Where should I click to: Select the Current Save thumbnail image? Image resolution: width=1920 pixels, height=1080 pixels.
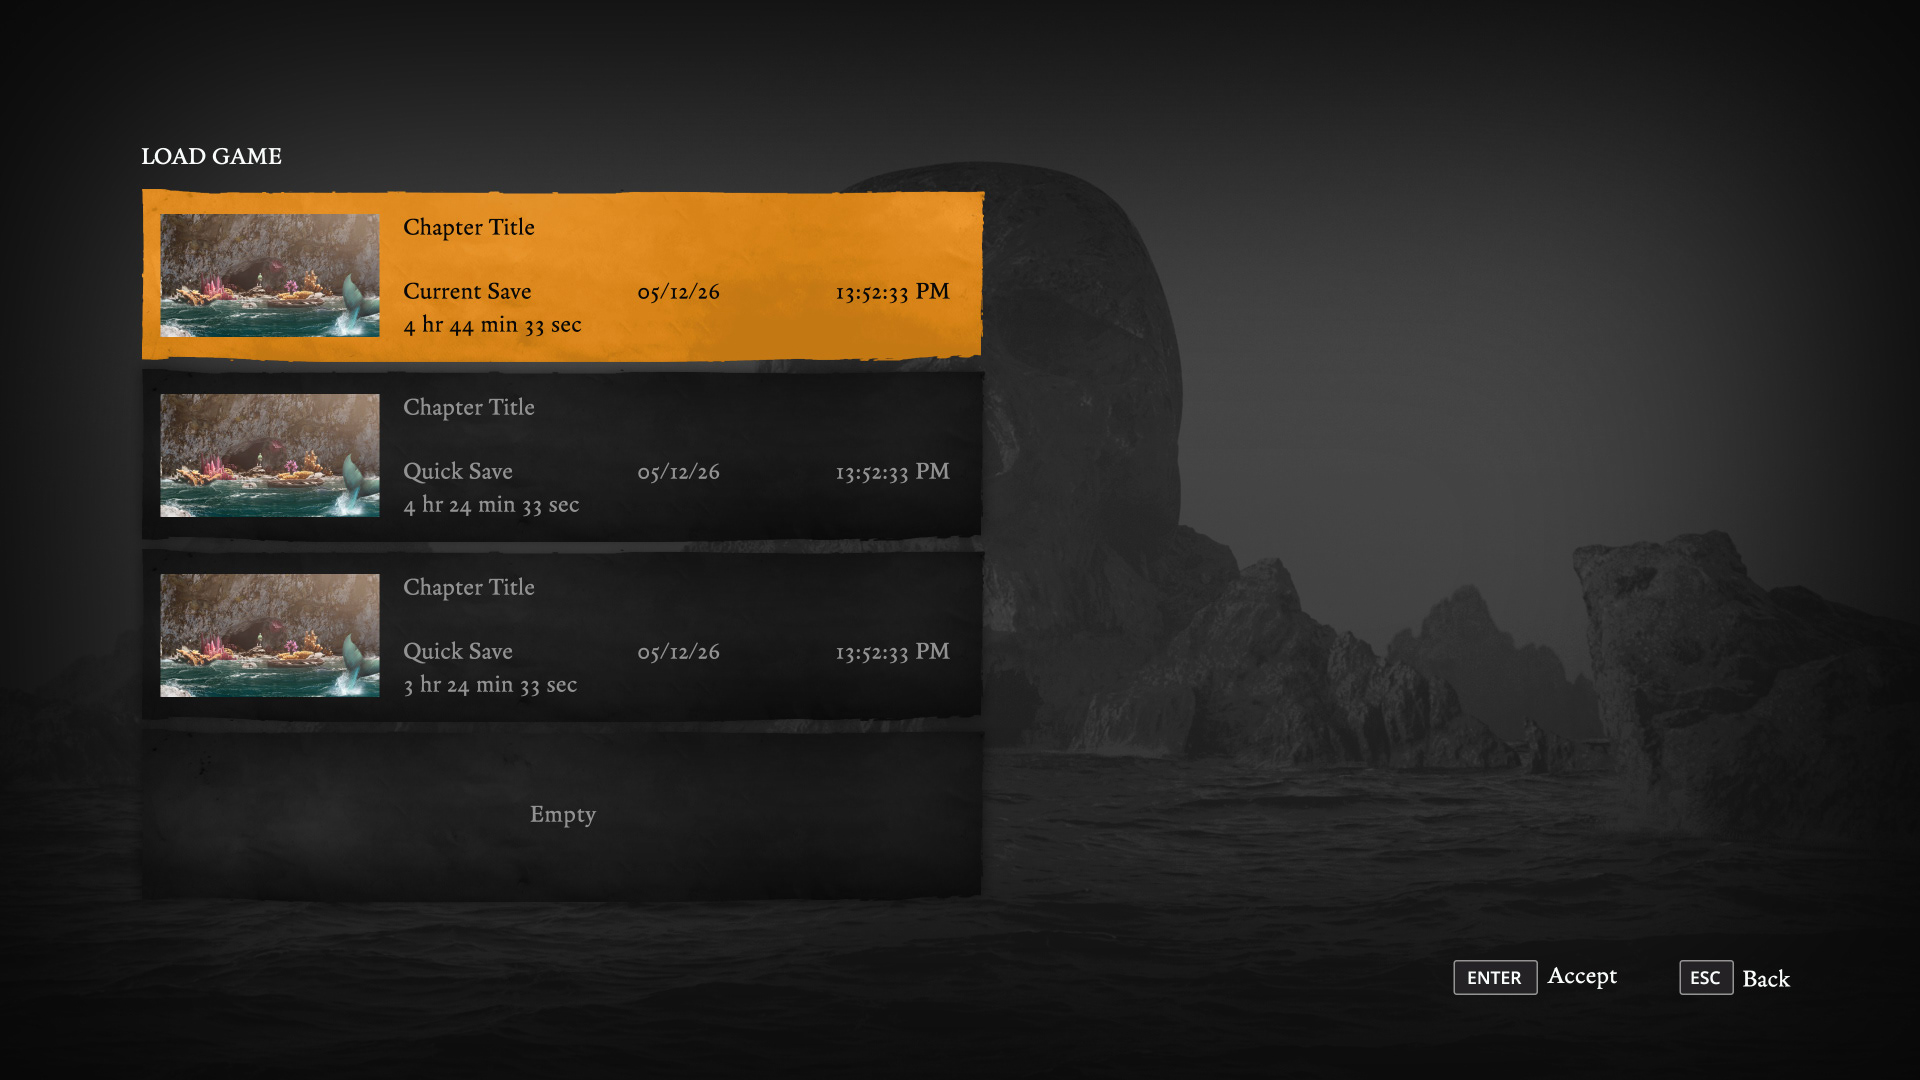click(269, 275)
